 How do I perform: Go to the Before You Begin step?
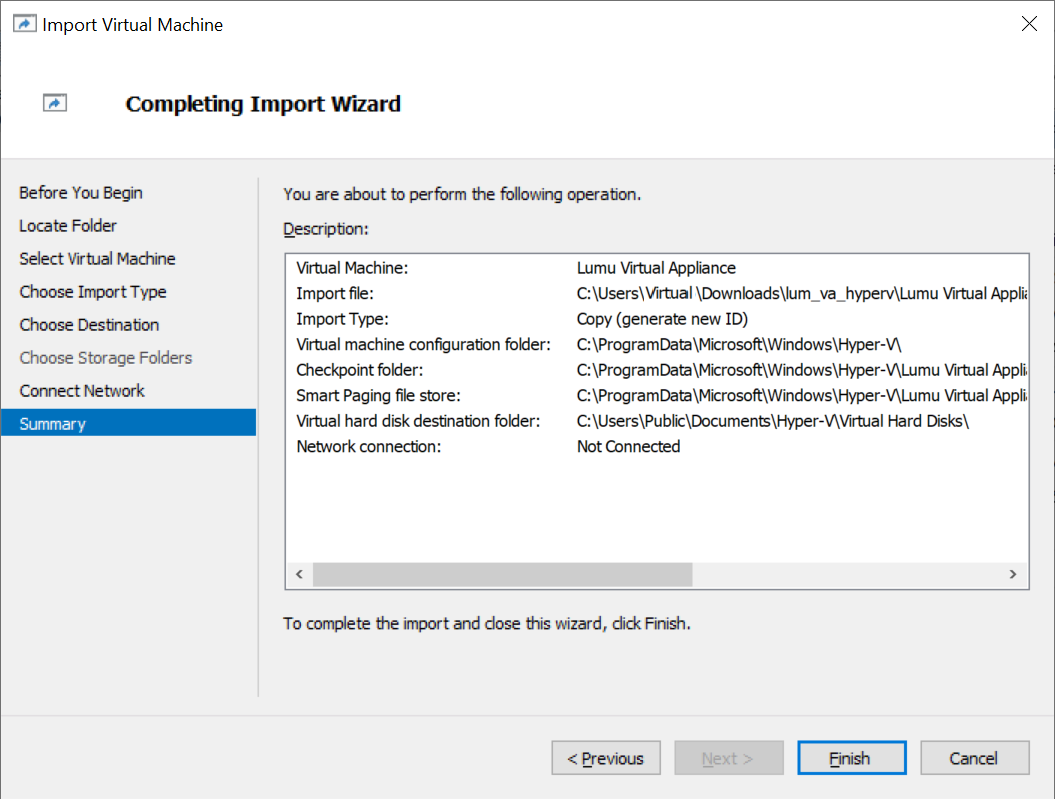point(81,193)
